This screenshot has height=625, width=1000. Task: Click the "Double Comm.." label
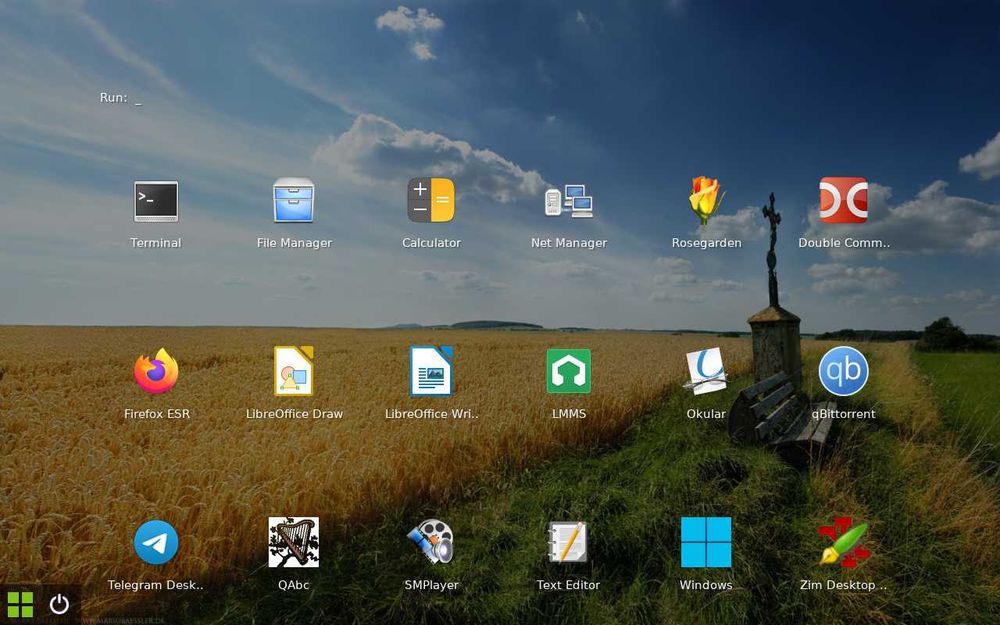point(844,243)
